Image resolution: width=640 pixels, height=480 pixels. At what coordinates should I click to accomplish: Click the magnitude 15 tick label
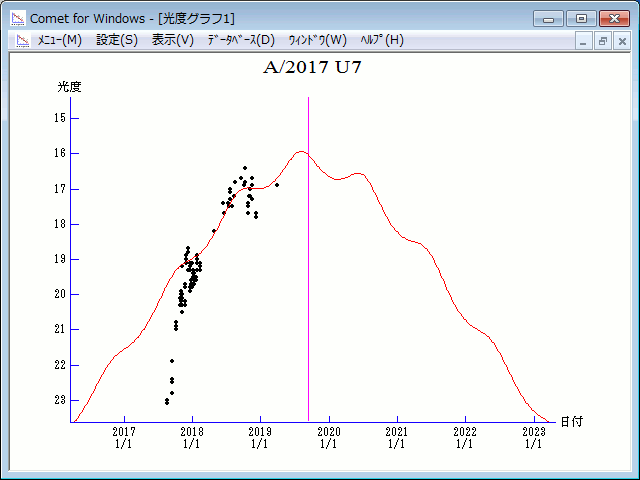[60, 118]
